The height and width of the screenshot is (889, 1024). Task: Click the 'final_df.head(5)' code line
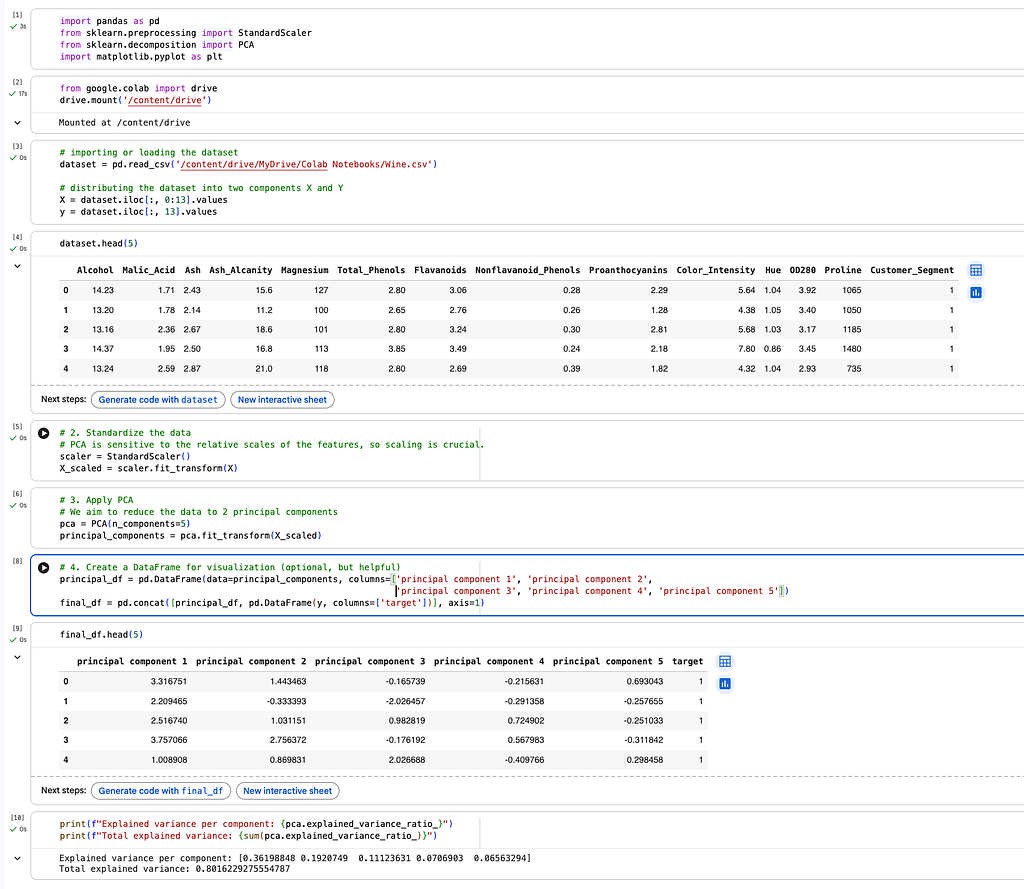(101, 635)
